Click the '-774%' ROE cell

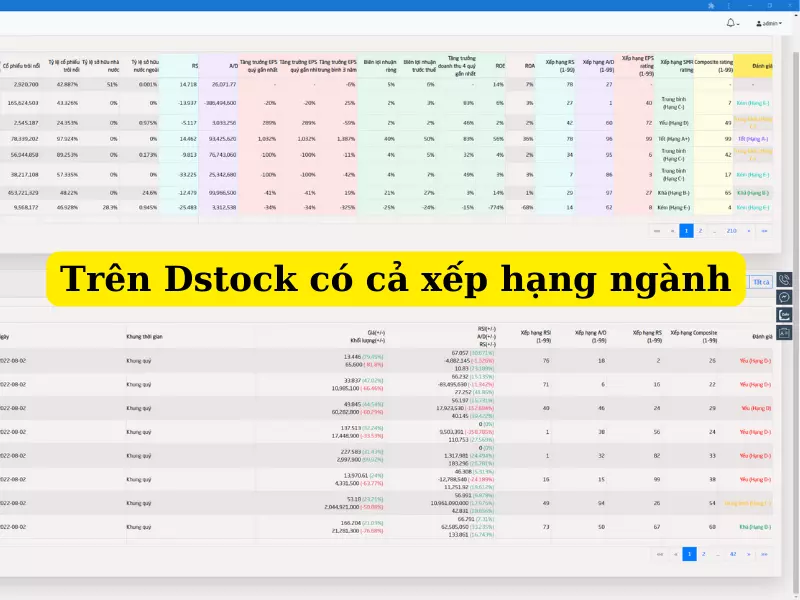point(496,208)
